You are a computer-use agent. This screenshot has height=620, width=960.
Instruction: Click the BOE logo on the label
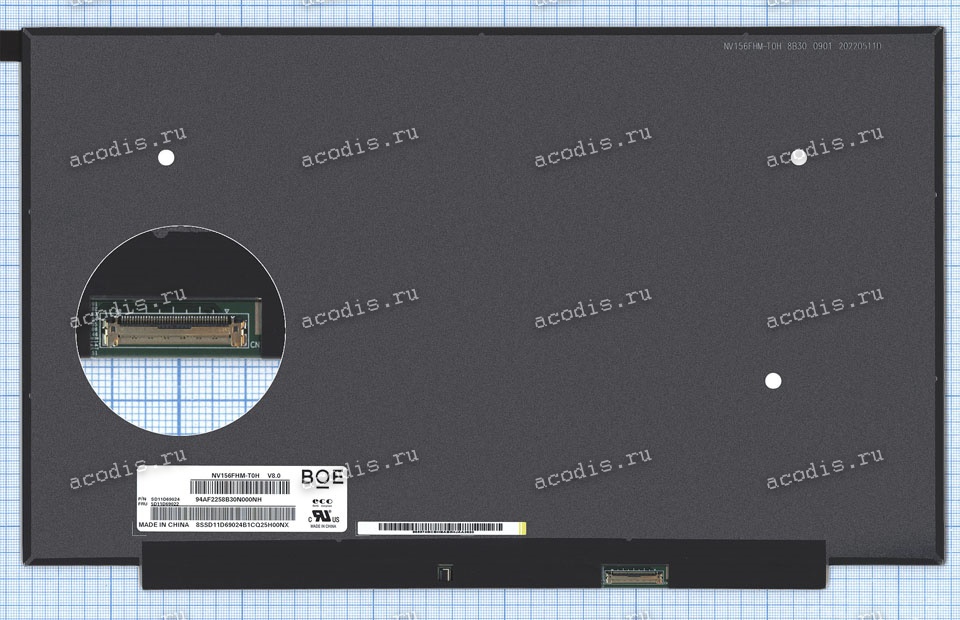pos(322,477)
